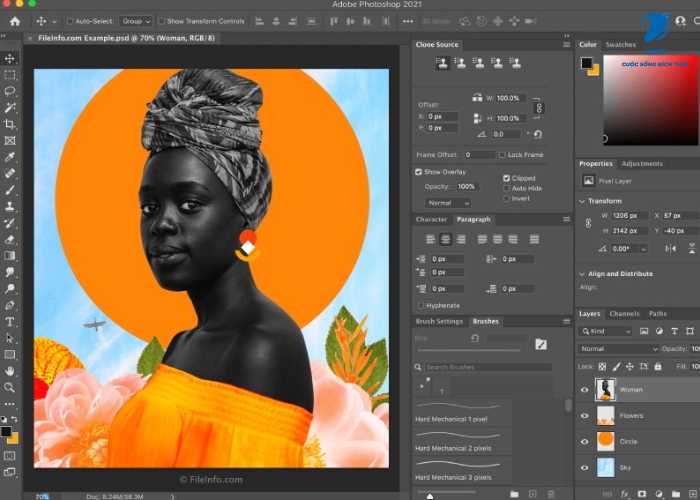Open the Clone Source panel menu
Viewport: 700px width, 500px height.
(567, 45)
